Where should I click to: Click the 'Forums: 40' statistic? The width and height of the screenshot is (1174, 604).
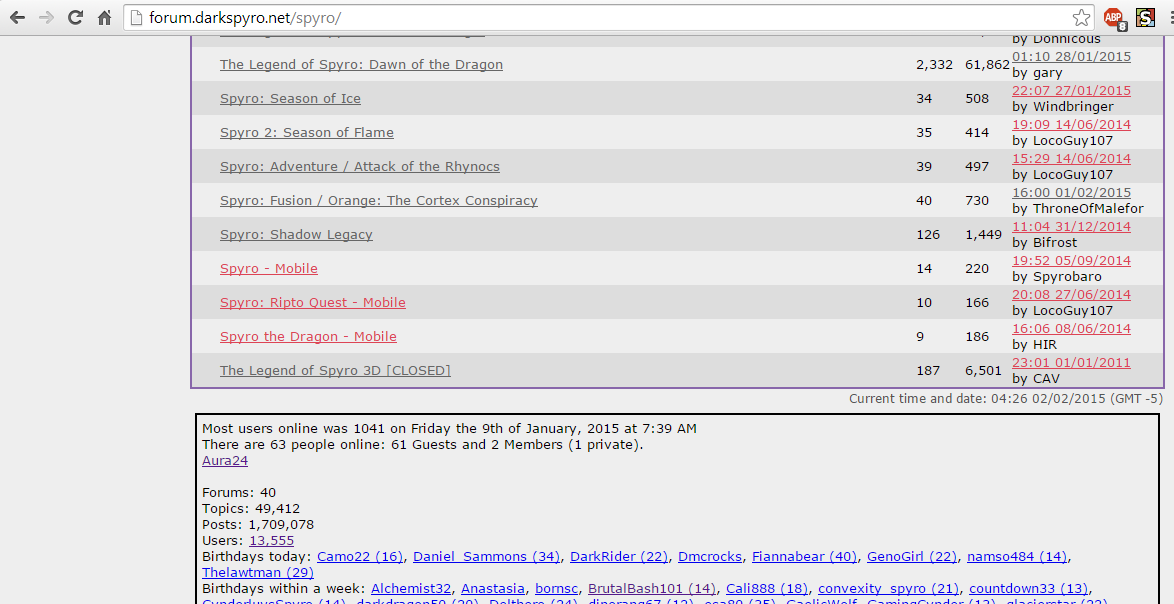(239, 492)
